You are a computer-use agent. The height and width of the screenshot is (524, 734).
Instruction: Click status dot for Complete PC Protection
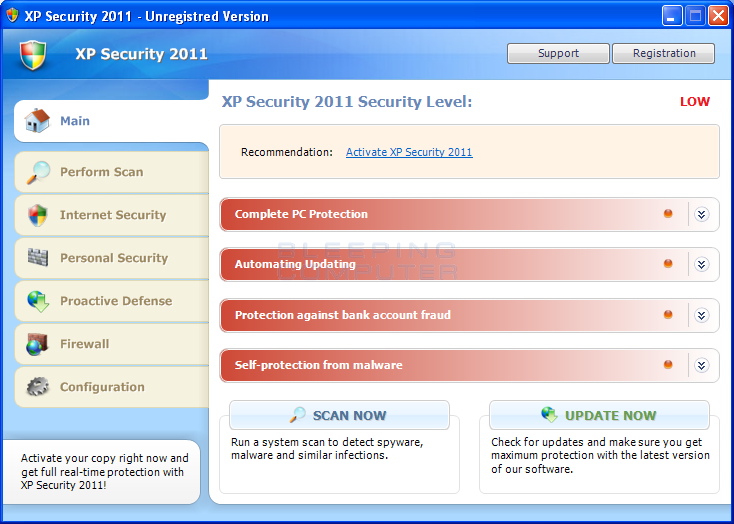pos(668,214)
